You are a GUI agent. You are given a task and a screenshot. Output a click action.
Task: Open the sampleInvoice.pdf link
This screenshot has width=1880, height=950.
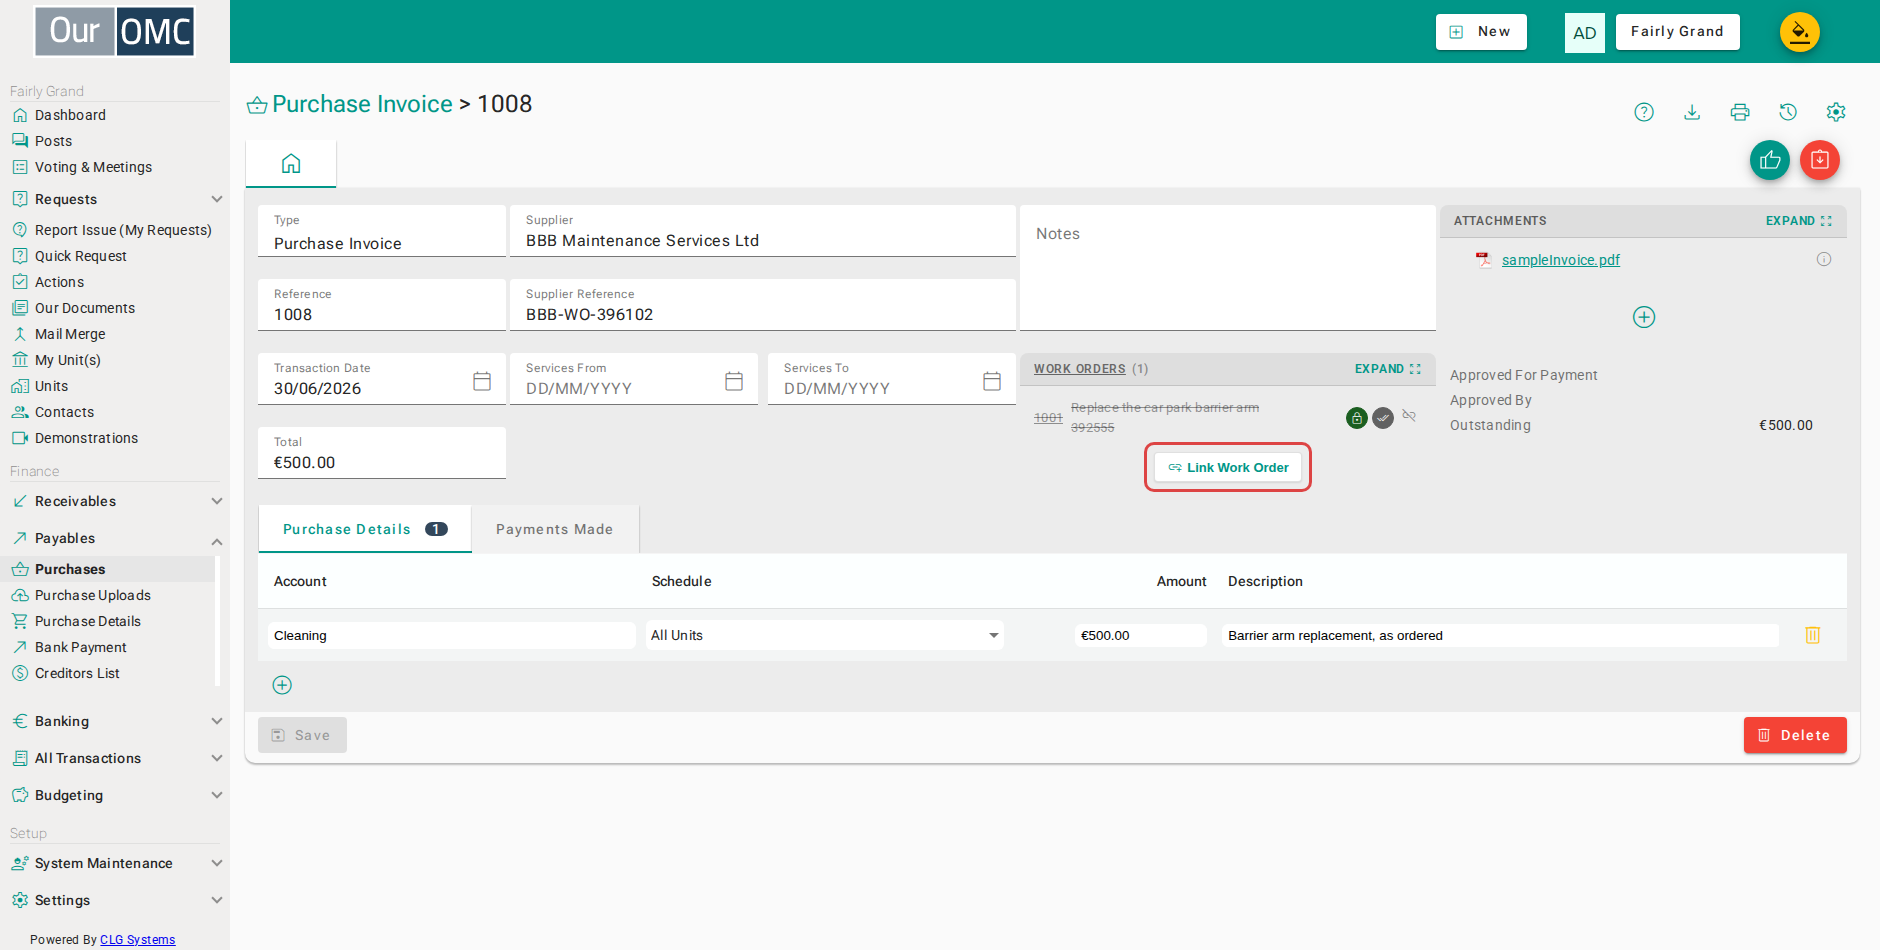click(1560, 260)
